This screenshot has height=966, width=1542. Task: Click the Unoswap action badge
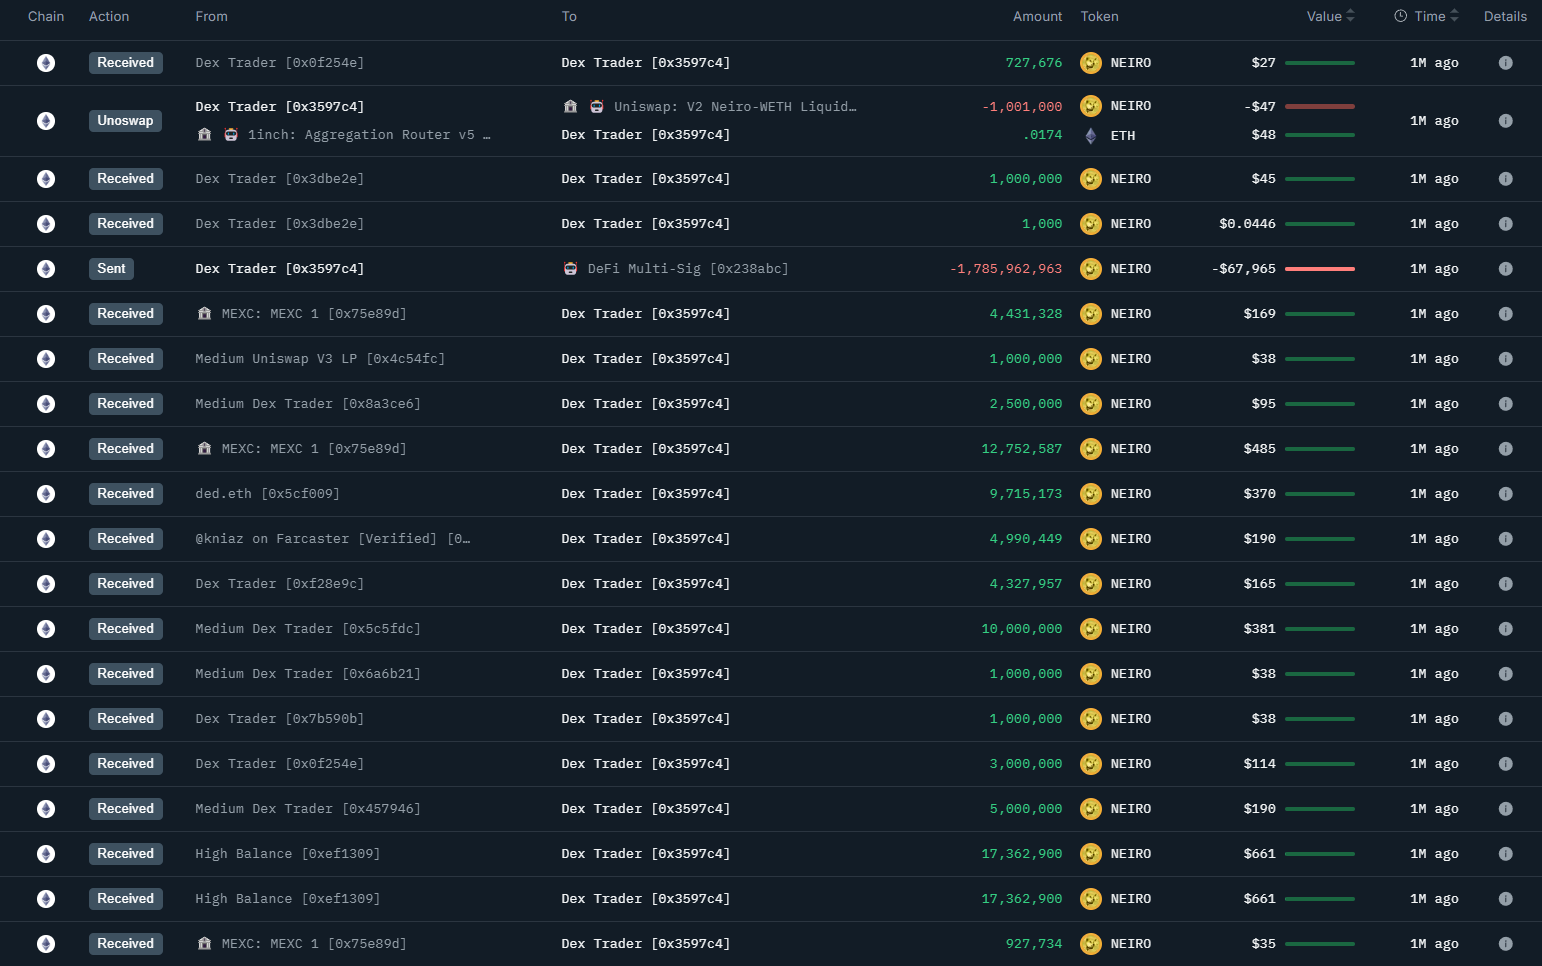(x=125, y=121)
